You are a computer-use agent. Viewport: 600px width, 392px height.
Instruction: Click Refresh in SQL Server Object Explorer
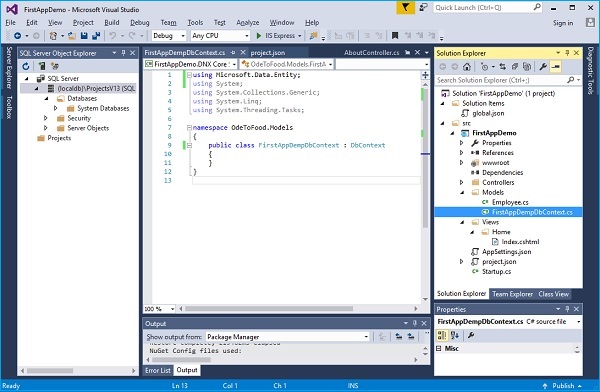tap(26, 66)
